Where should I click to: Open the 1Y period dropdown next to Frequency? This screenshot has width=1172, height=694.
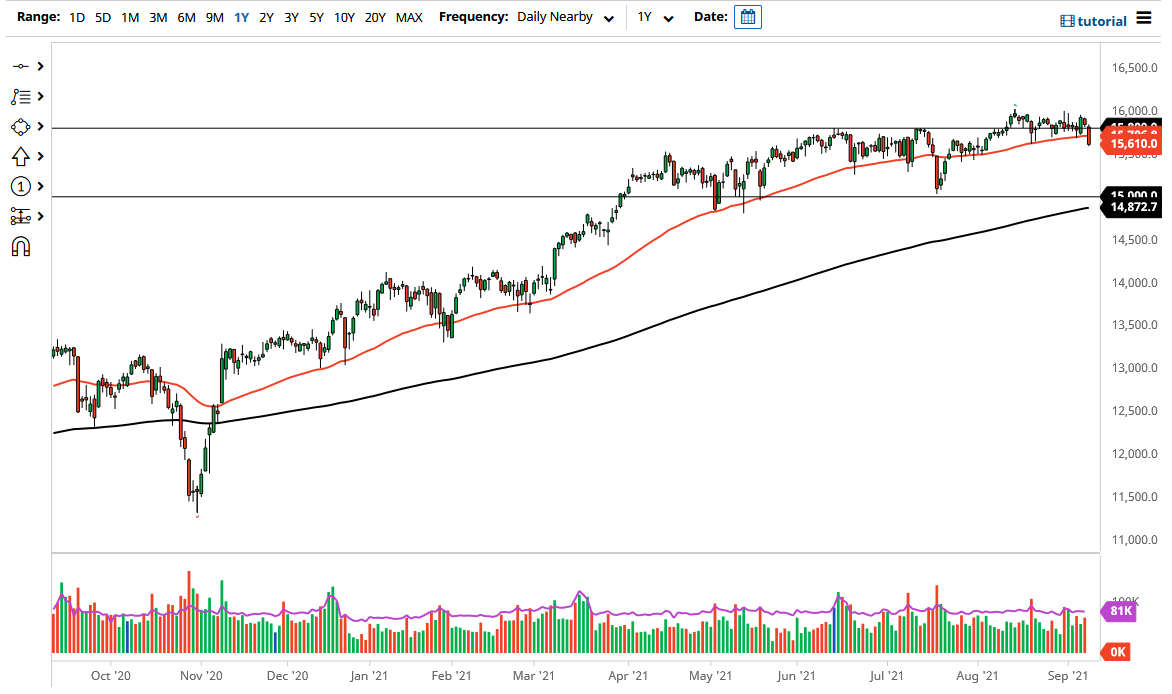point(655,17)
